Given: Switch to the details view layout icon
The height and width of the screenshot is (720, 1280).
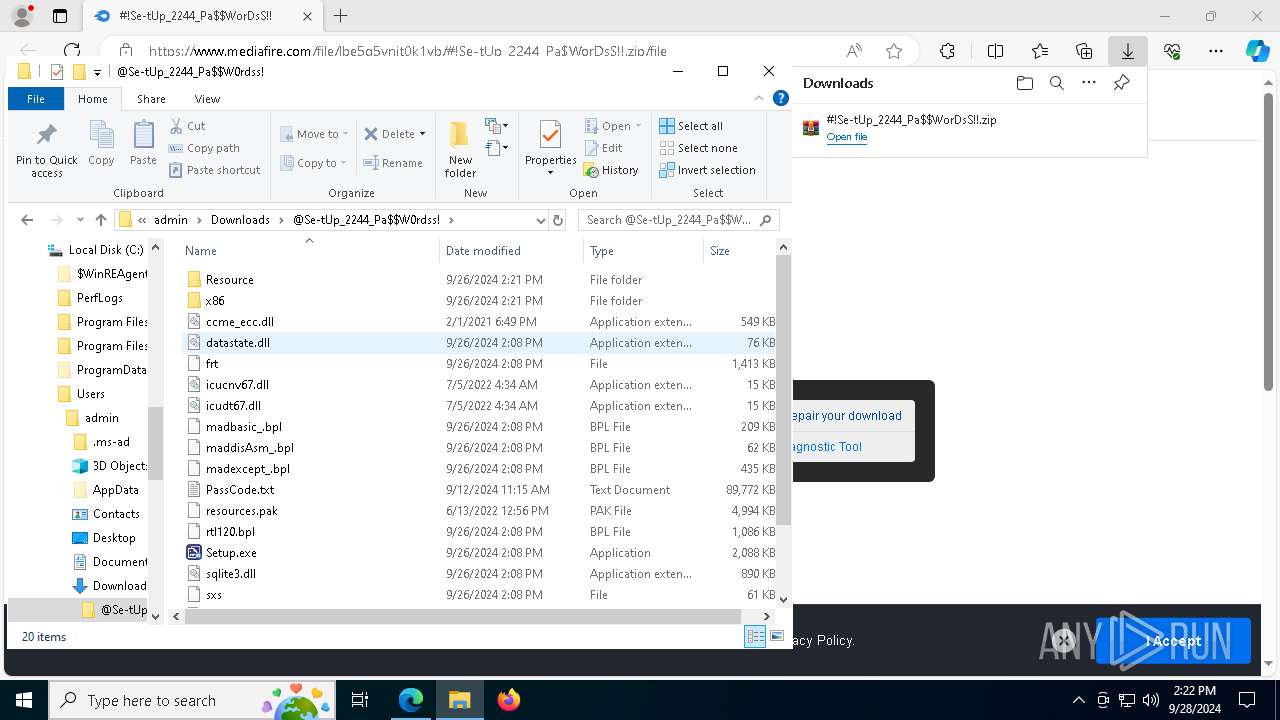Looking at the screenshot, I should coord(755,636).
